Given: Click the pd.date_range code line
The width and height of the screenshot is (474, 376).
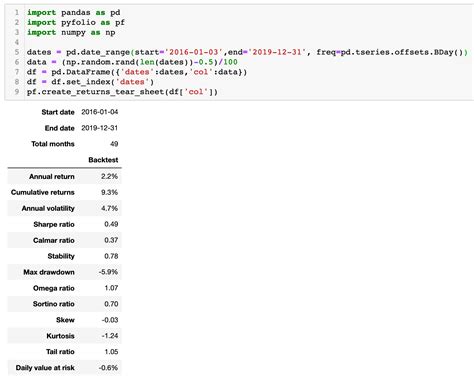Looking at the screenshot, I should point(247,52).
